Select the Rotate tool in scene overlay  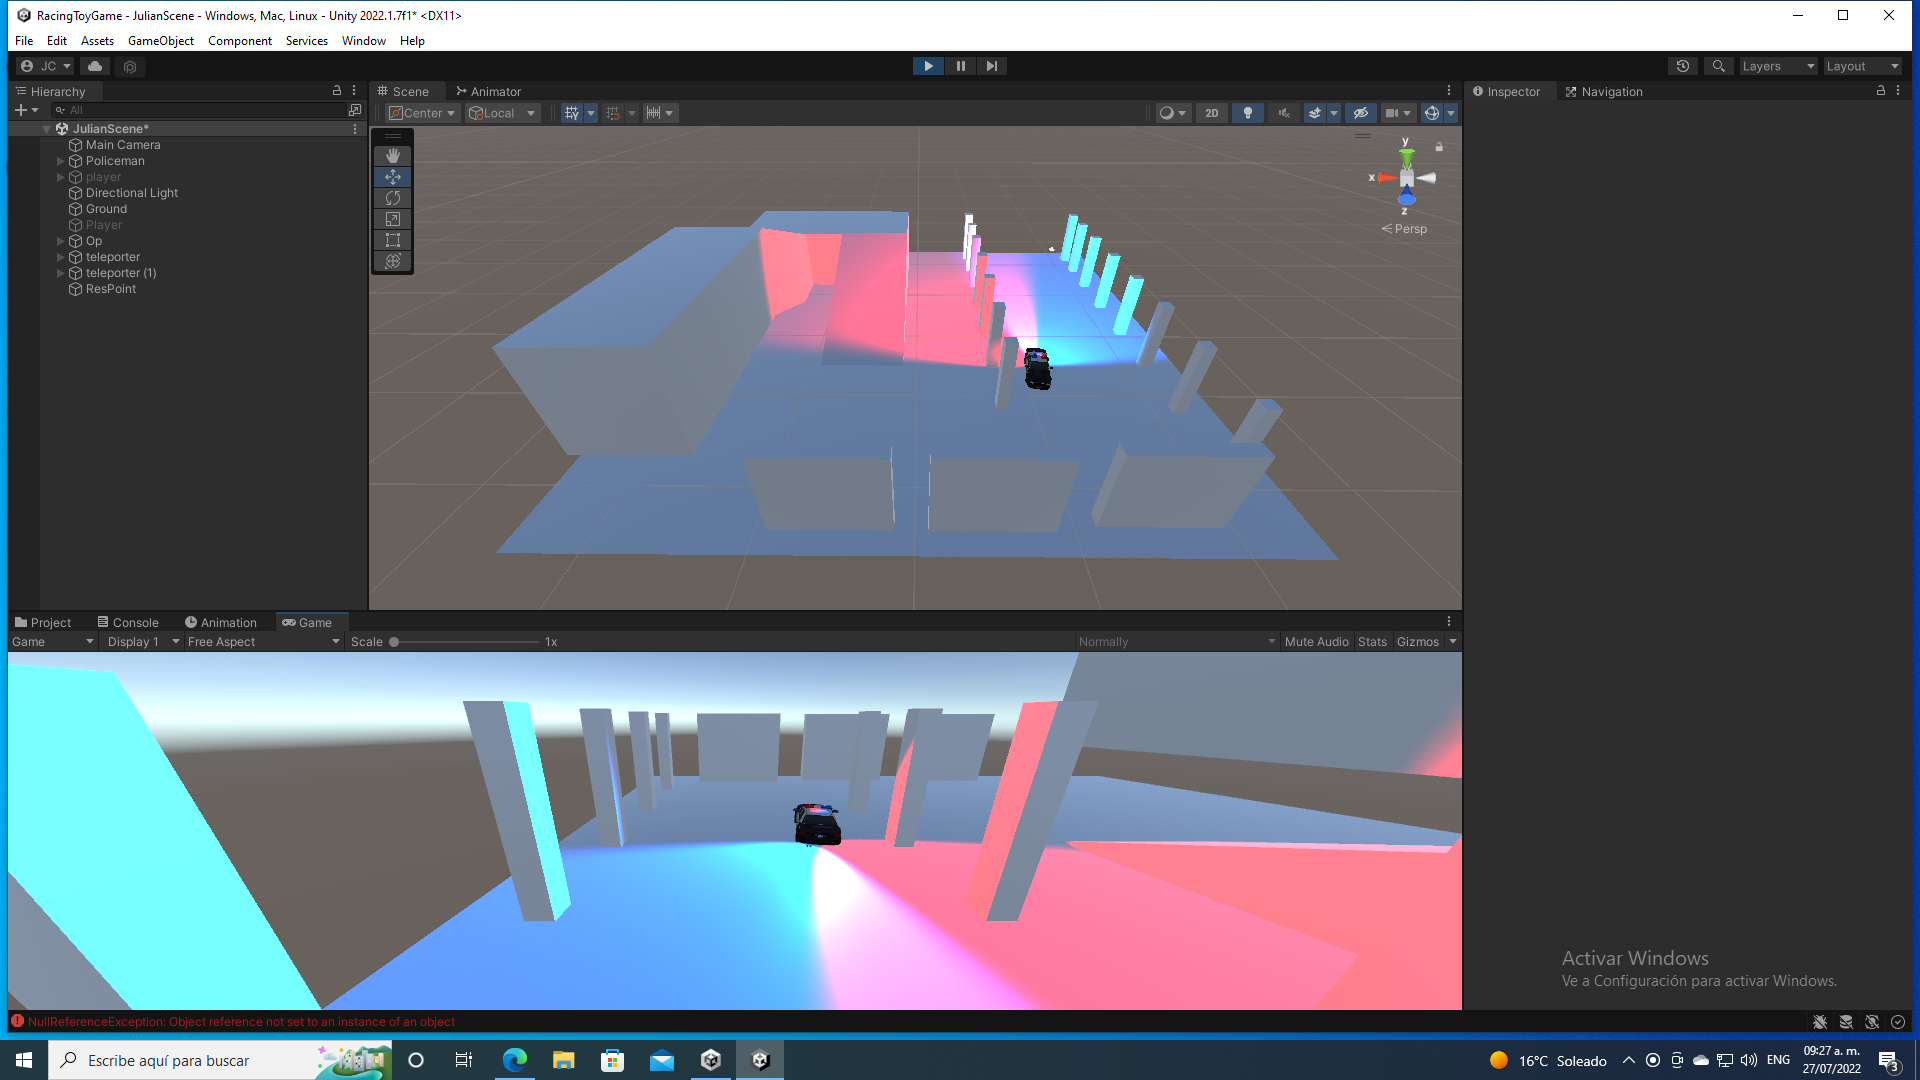click(x=393, y=198)
